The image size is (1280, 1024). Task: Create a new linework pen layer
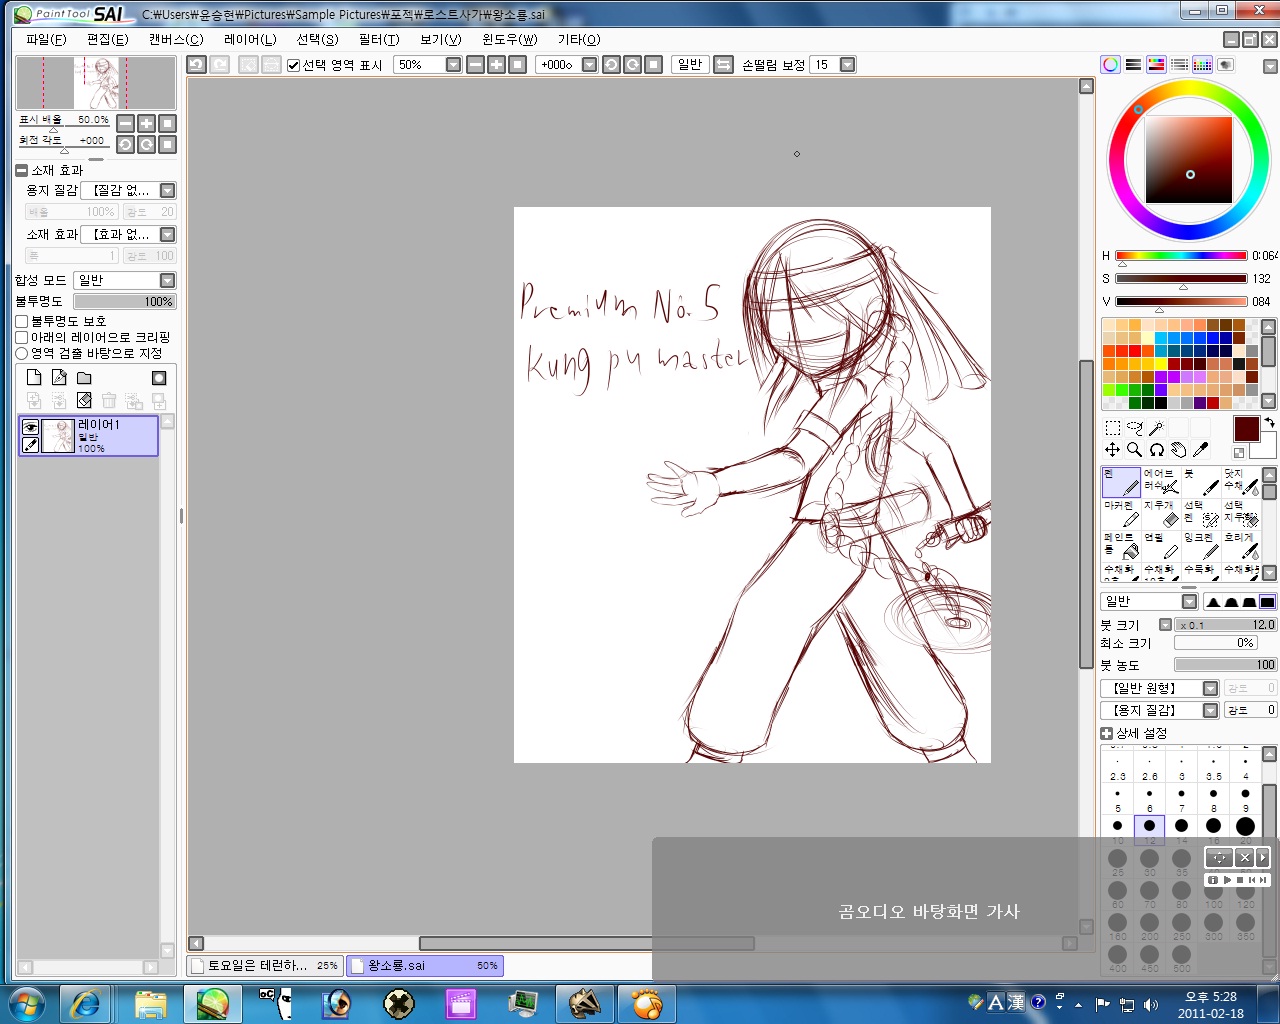click(x=59, y=377)
